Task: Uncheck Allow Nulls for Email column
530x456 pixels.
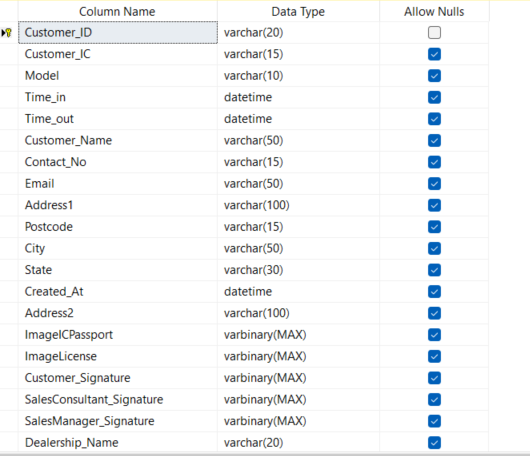Action: tap(434, 184)
